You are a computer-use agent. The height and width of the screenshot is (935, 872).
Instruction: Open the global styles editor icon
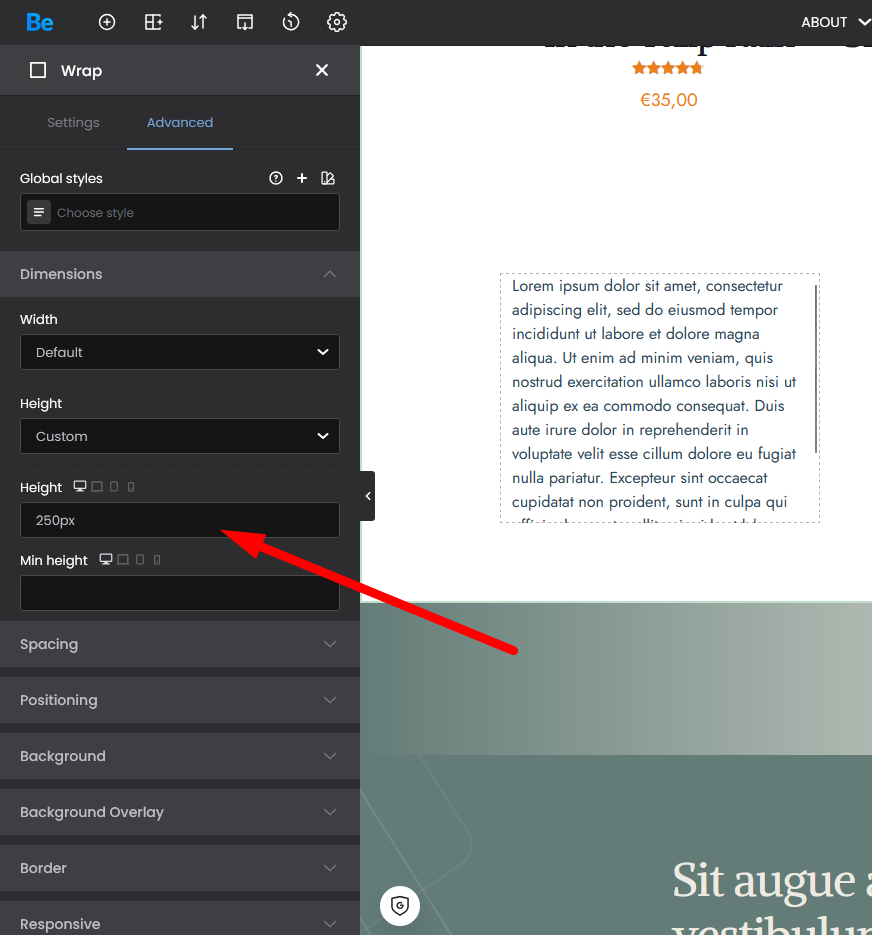tap(328, 178)
